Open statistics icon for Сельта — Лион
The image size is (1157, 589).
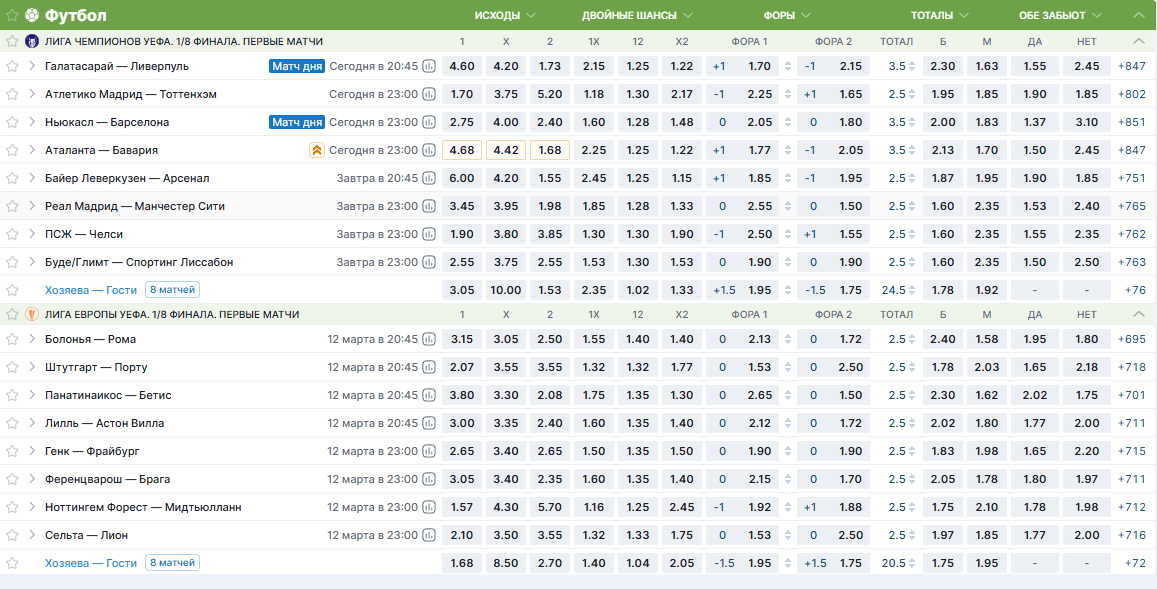click(x=429, y=535)
